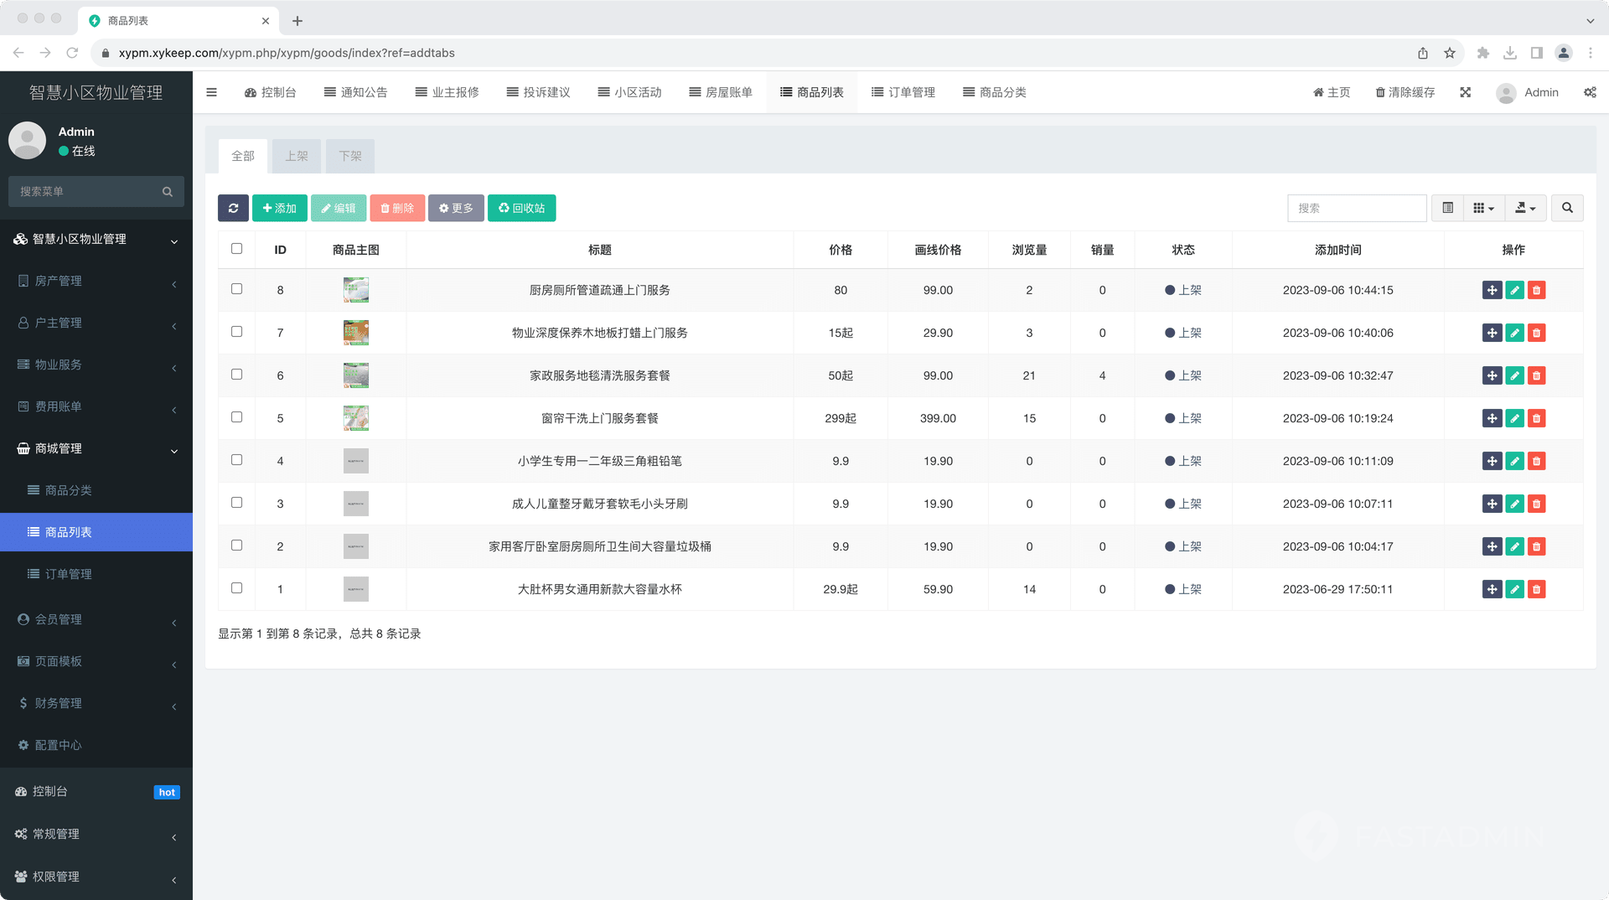Open the export dropdown in table toolbar
1609x900 pixels.
pos(1525,208)
